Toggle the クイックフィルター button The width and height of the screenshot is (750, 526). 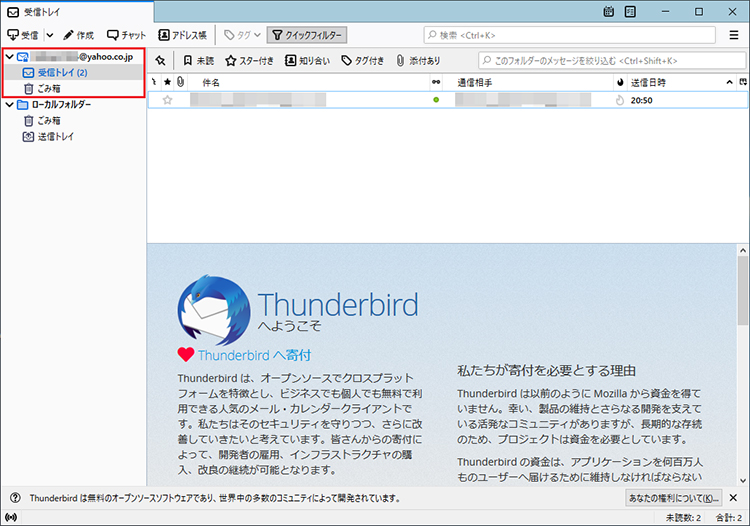307,35
